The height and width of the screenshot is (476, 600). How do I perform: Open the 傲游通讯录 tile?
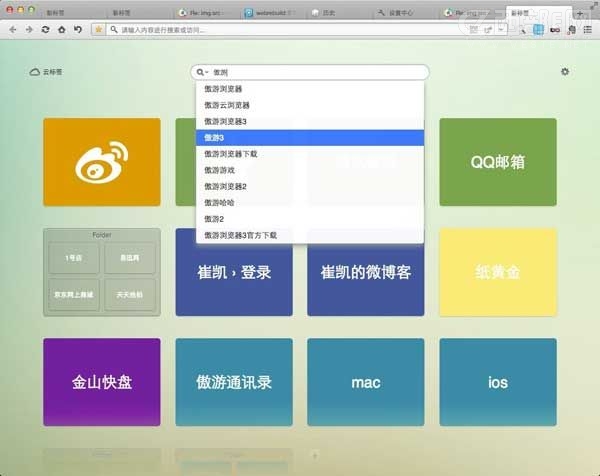(234, 382)
